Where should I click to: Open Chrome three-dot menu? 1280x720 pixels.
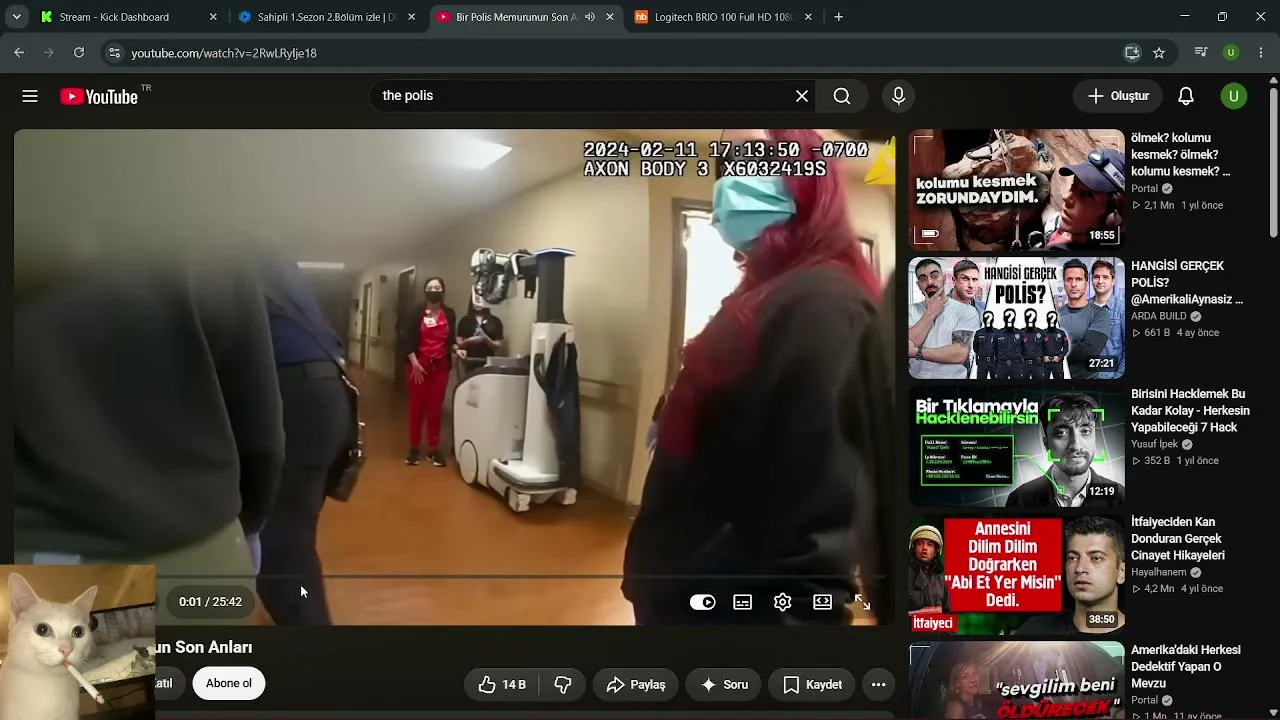click(1261, 53)
